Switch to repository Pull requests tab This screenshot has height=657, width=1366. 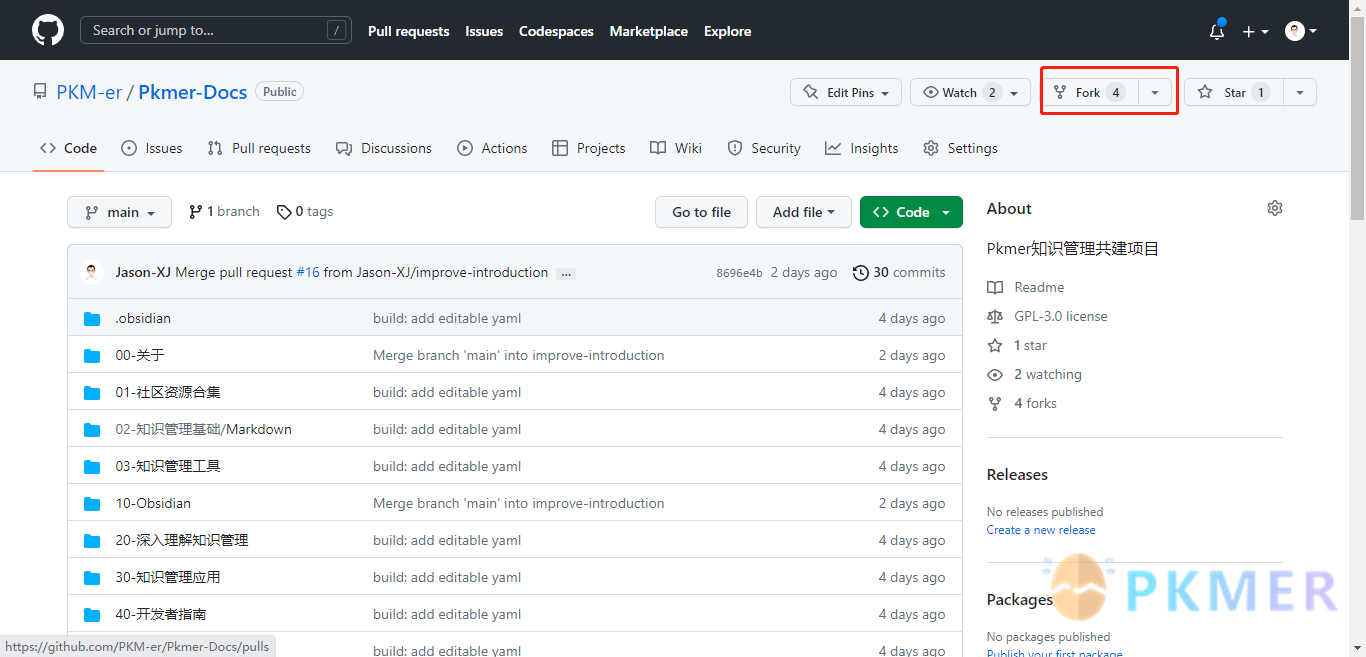(259, 148)
